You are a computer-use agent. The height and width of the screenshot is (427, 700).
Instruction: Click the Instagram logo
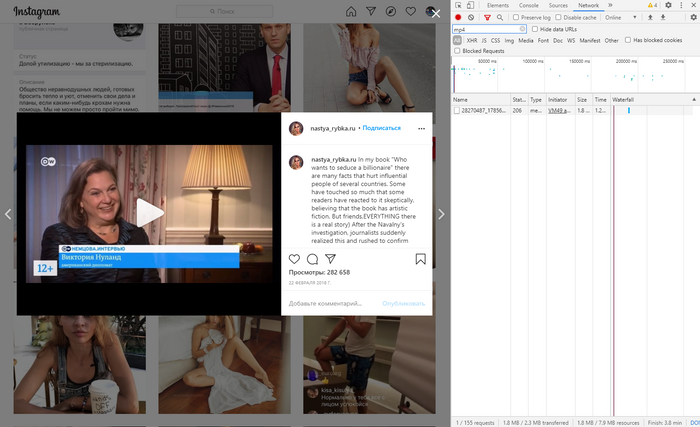pyautogui.click(x=37, y=12)
